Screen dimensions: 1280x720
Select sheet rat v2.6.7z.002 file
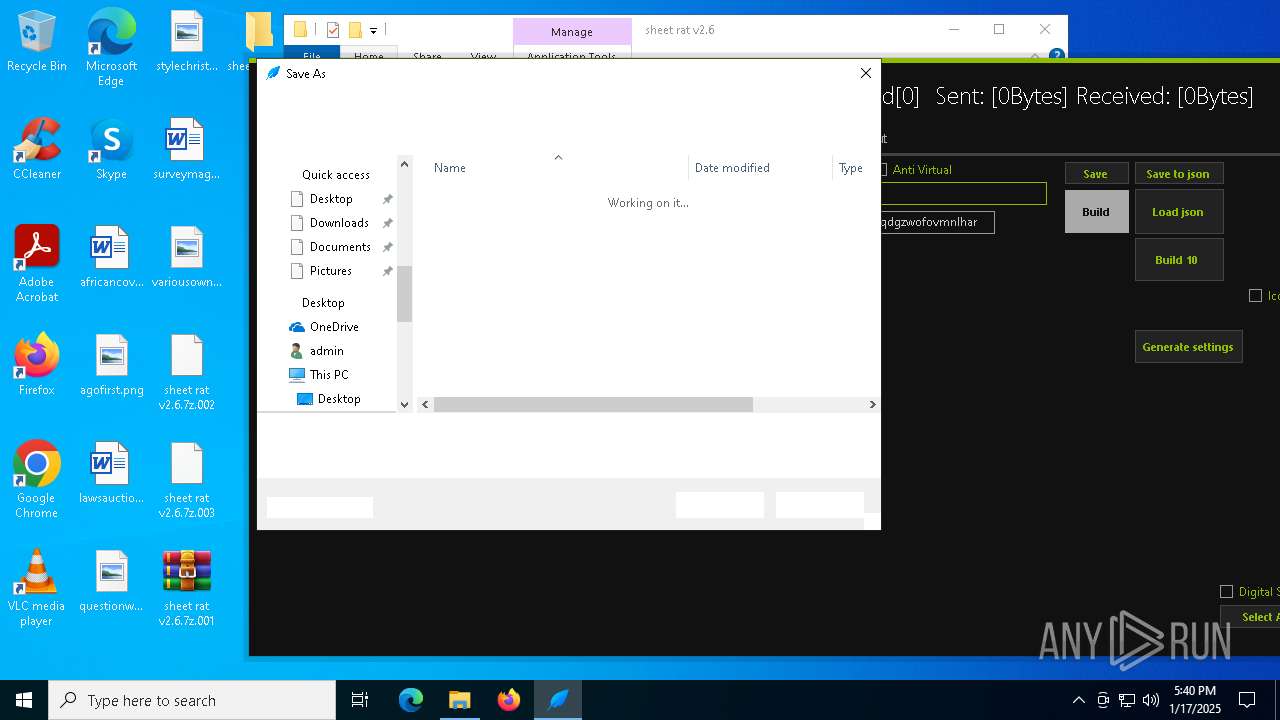tap(187, 372)
